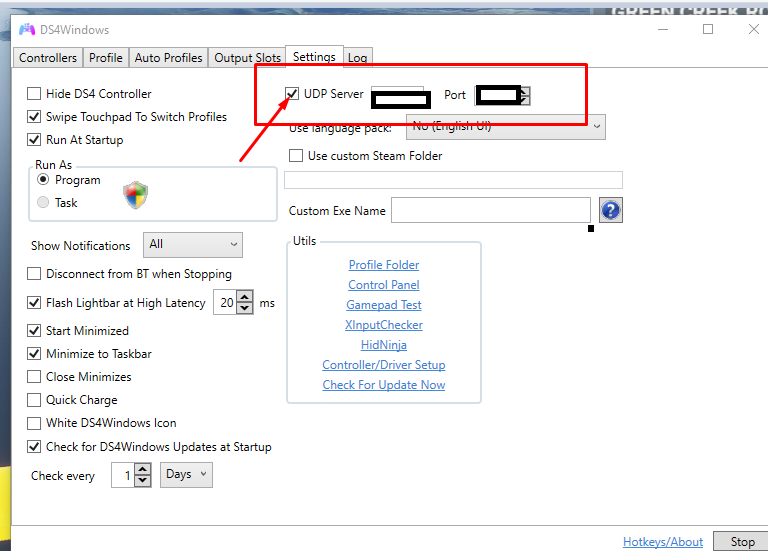Switch to the Controllers tab
The height and width of the screenshot is (551, 768).
tap(48, 58)
